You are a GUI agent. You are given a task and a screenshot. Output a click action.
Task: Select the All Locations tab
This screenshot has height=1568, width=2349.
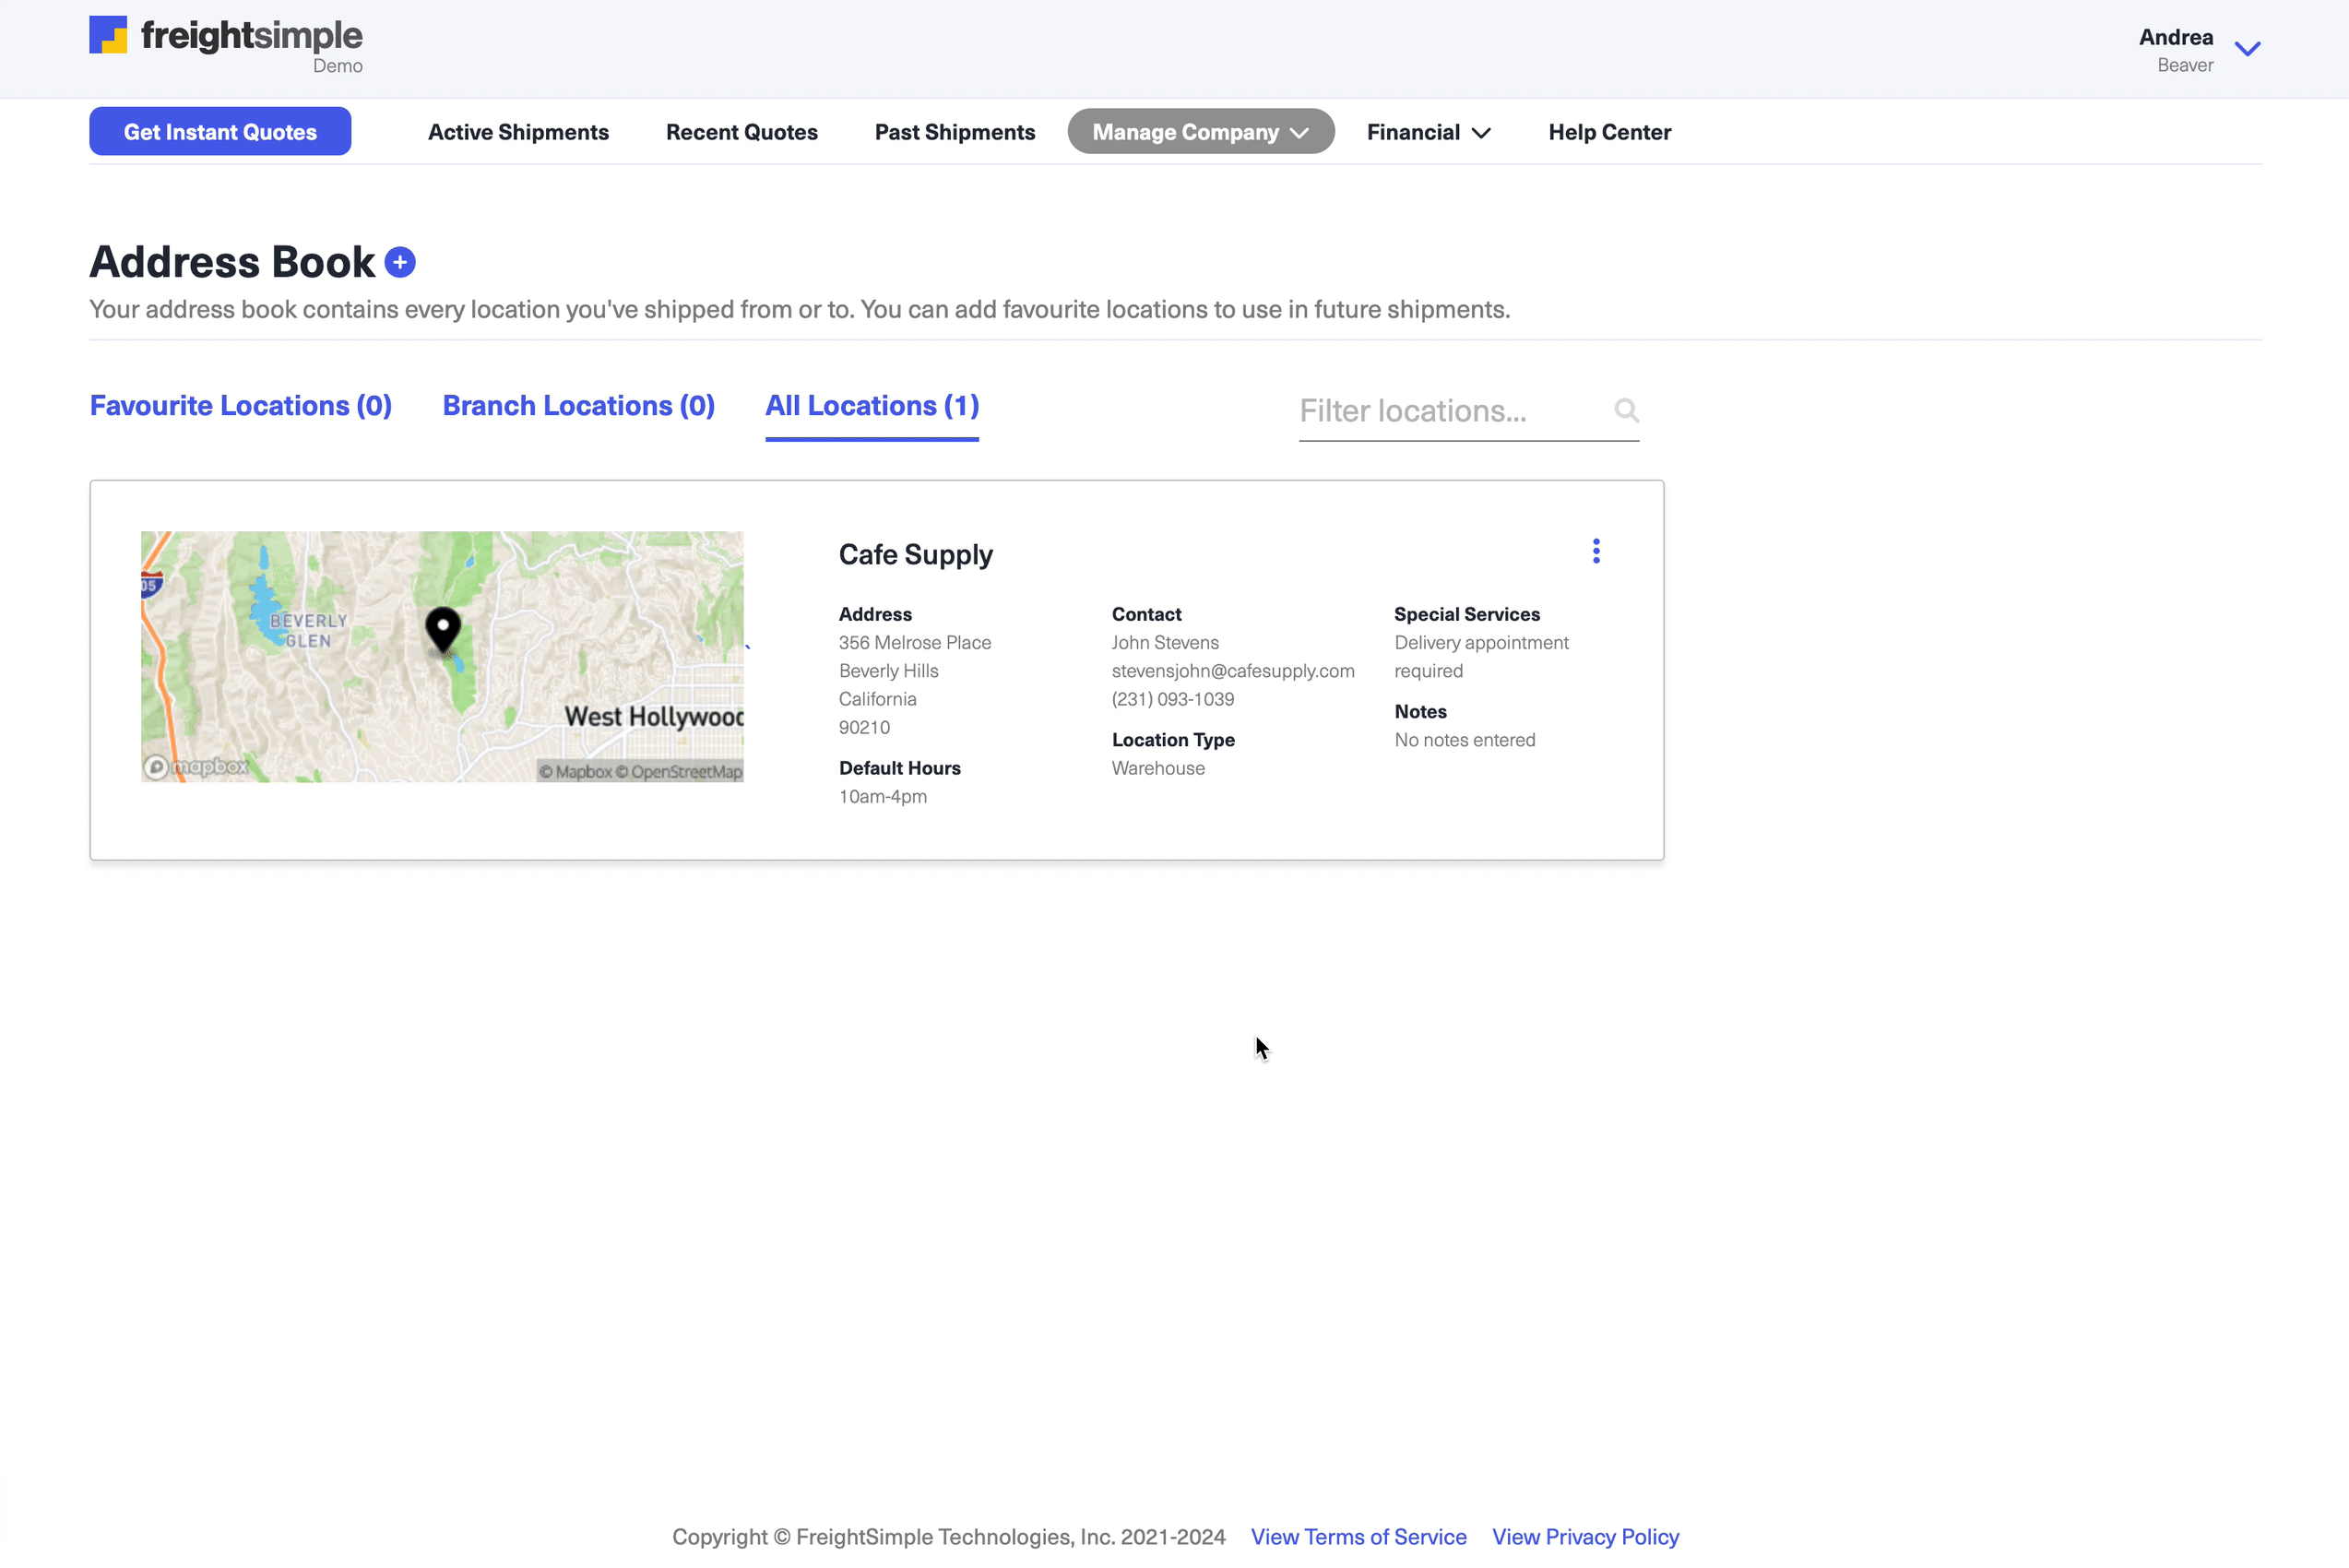click(871, 406)
